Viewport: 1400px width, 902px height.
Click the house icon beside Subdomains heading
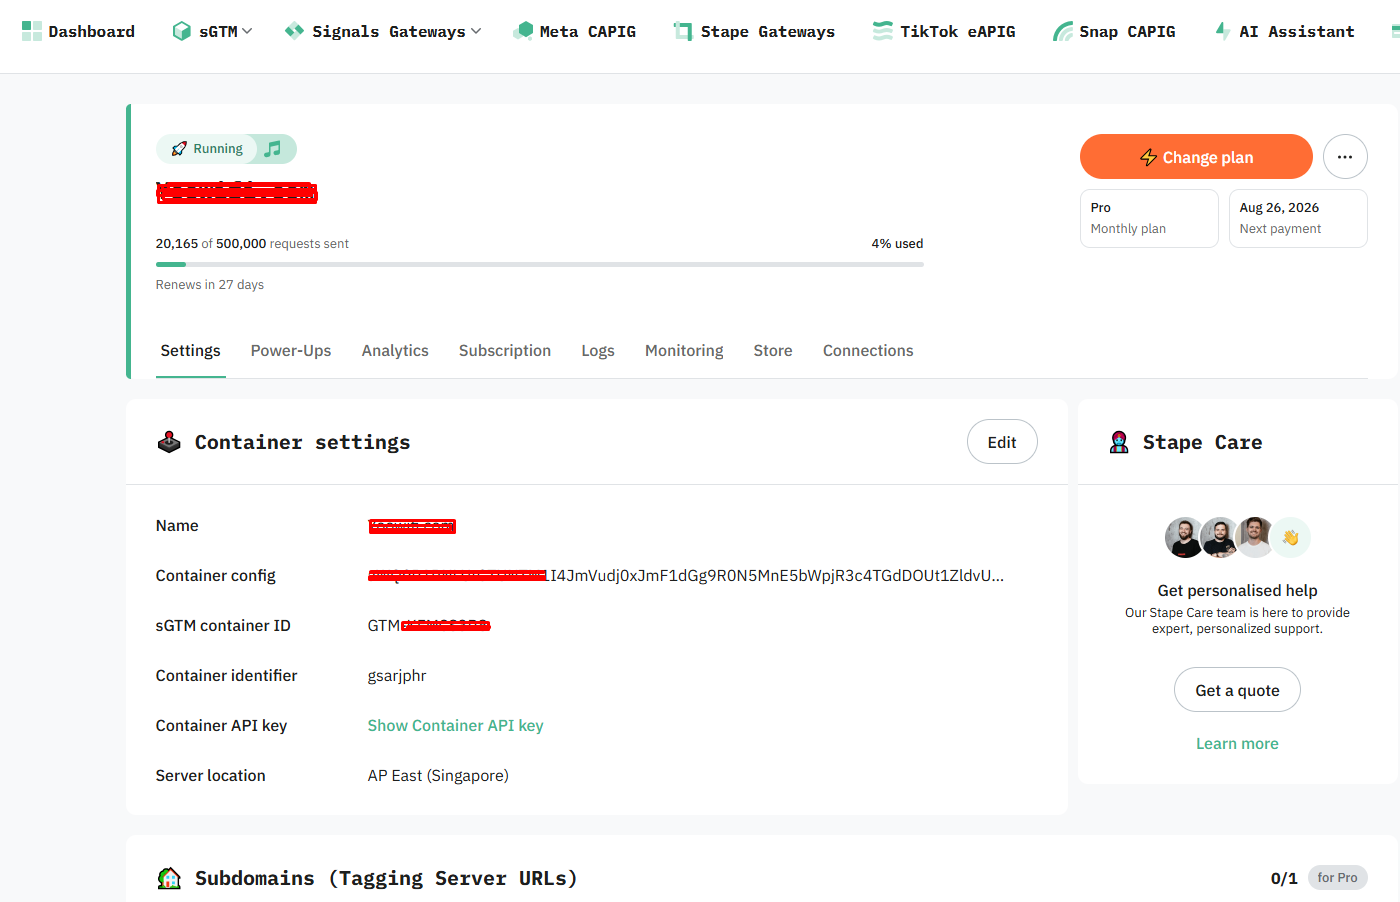169,878
